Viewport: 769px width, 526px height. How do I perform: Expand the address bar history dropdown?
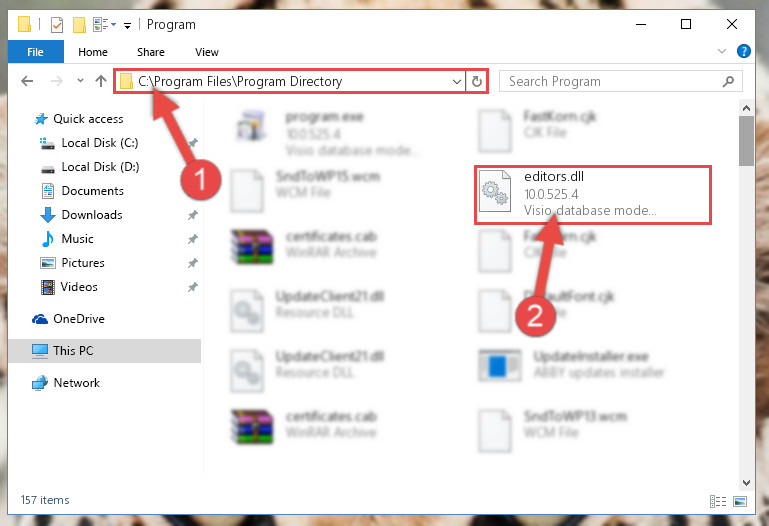click(457, 81)
